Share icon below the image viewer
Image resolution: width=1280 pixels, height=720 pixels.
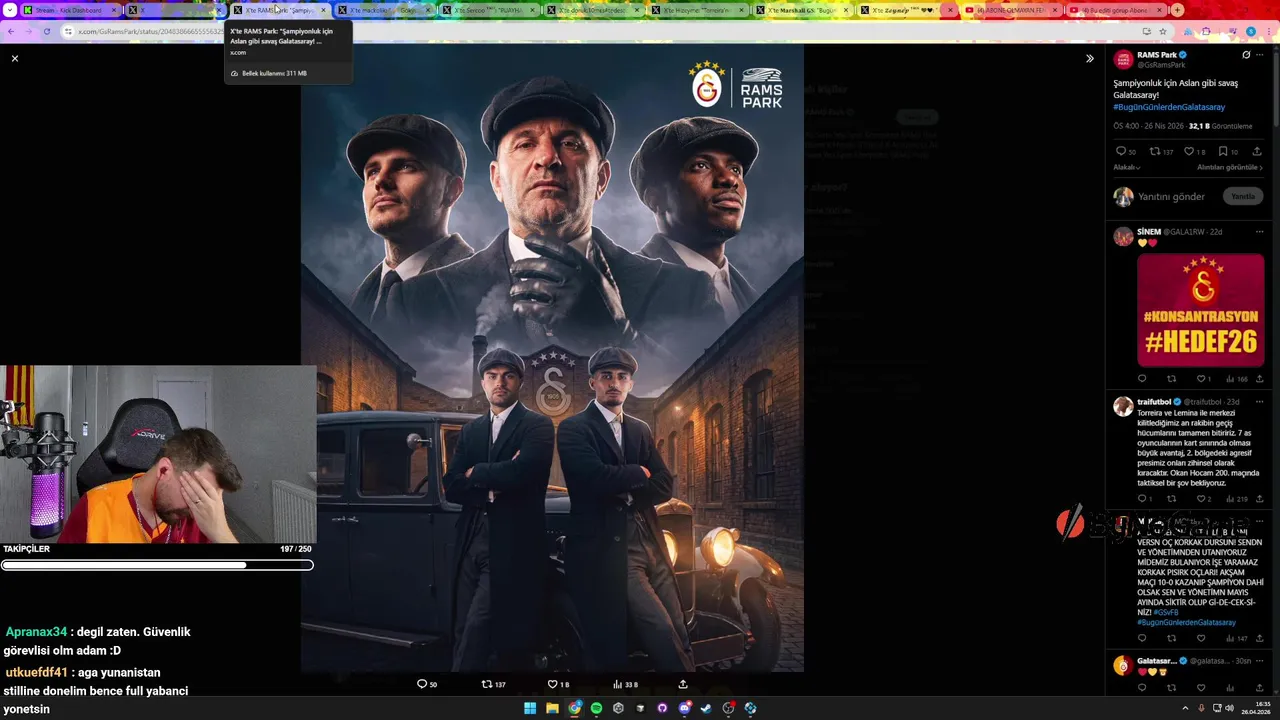tap(683, 684)
